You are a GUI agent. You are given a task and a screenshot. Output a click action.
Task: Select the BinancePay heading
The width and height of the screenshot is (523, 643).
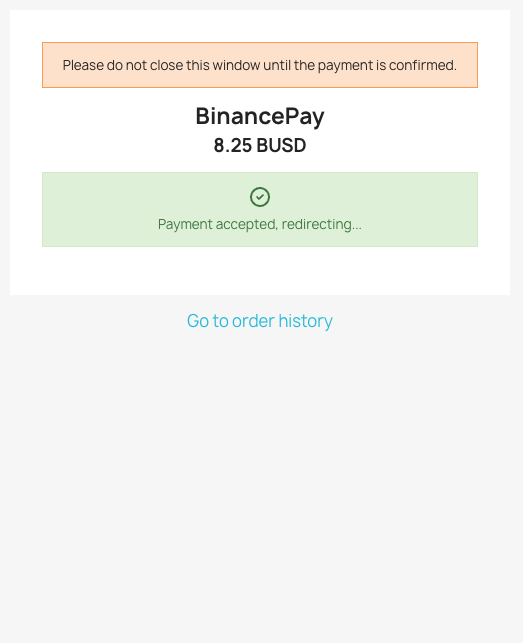260,116
